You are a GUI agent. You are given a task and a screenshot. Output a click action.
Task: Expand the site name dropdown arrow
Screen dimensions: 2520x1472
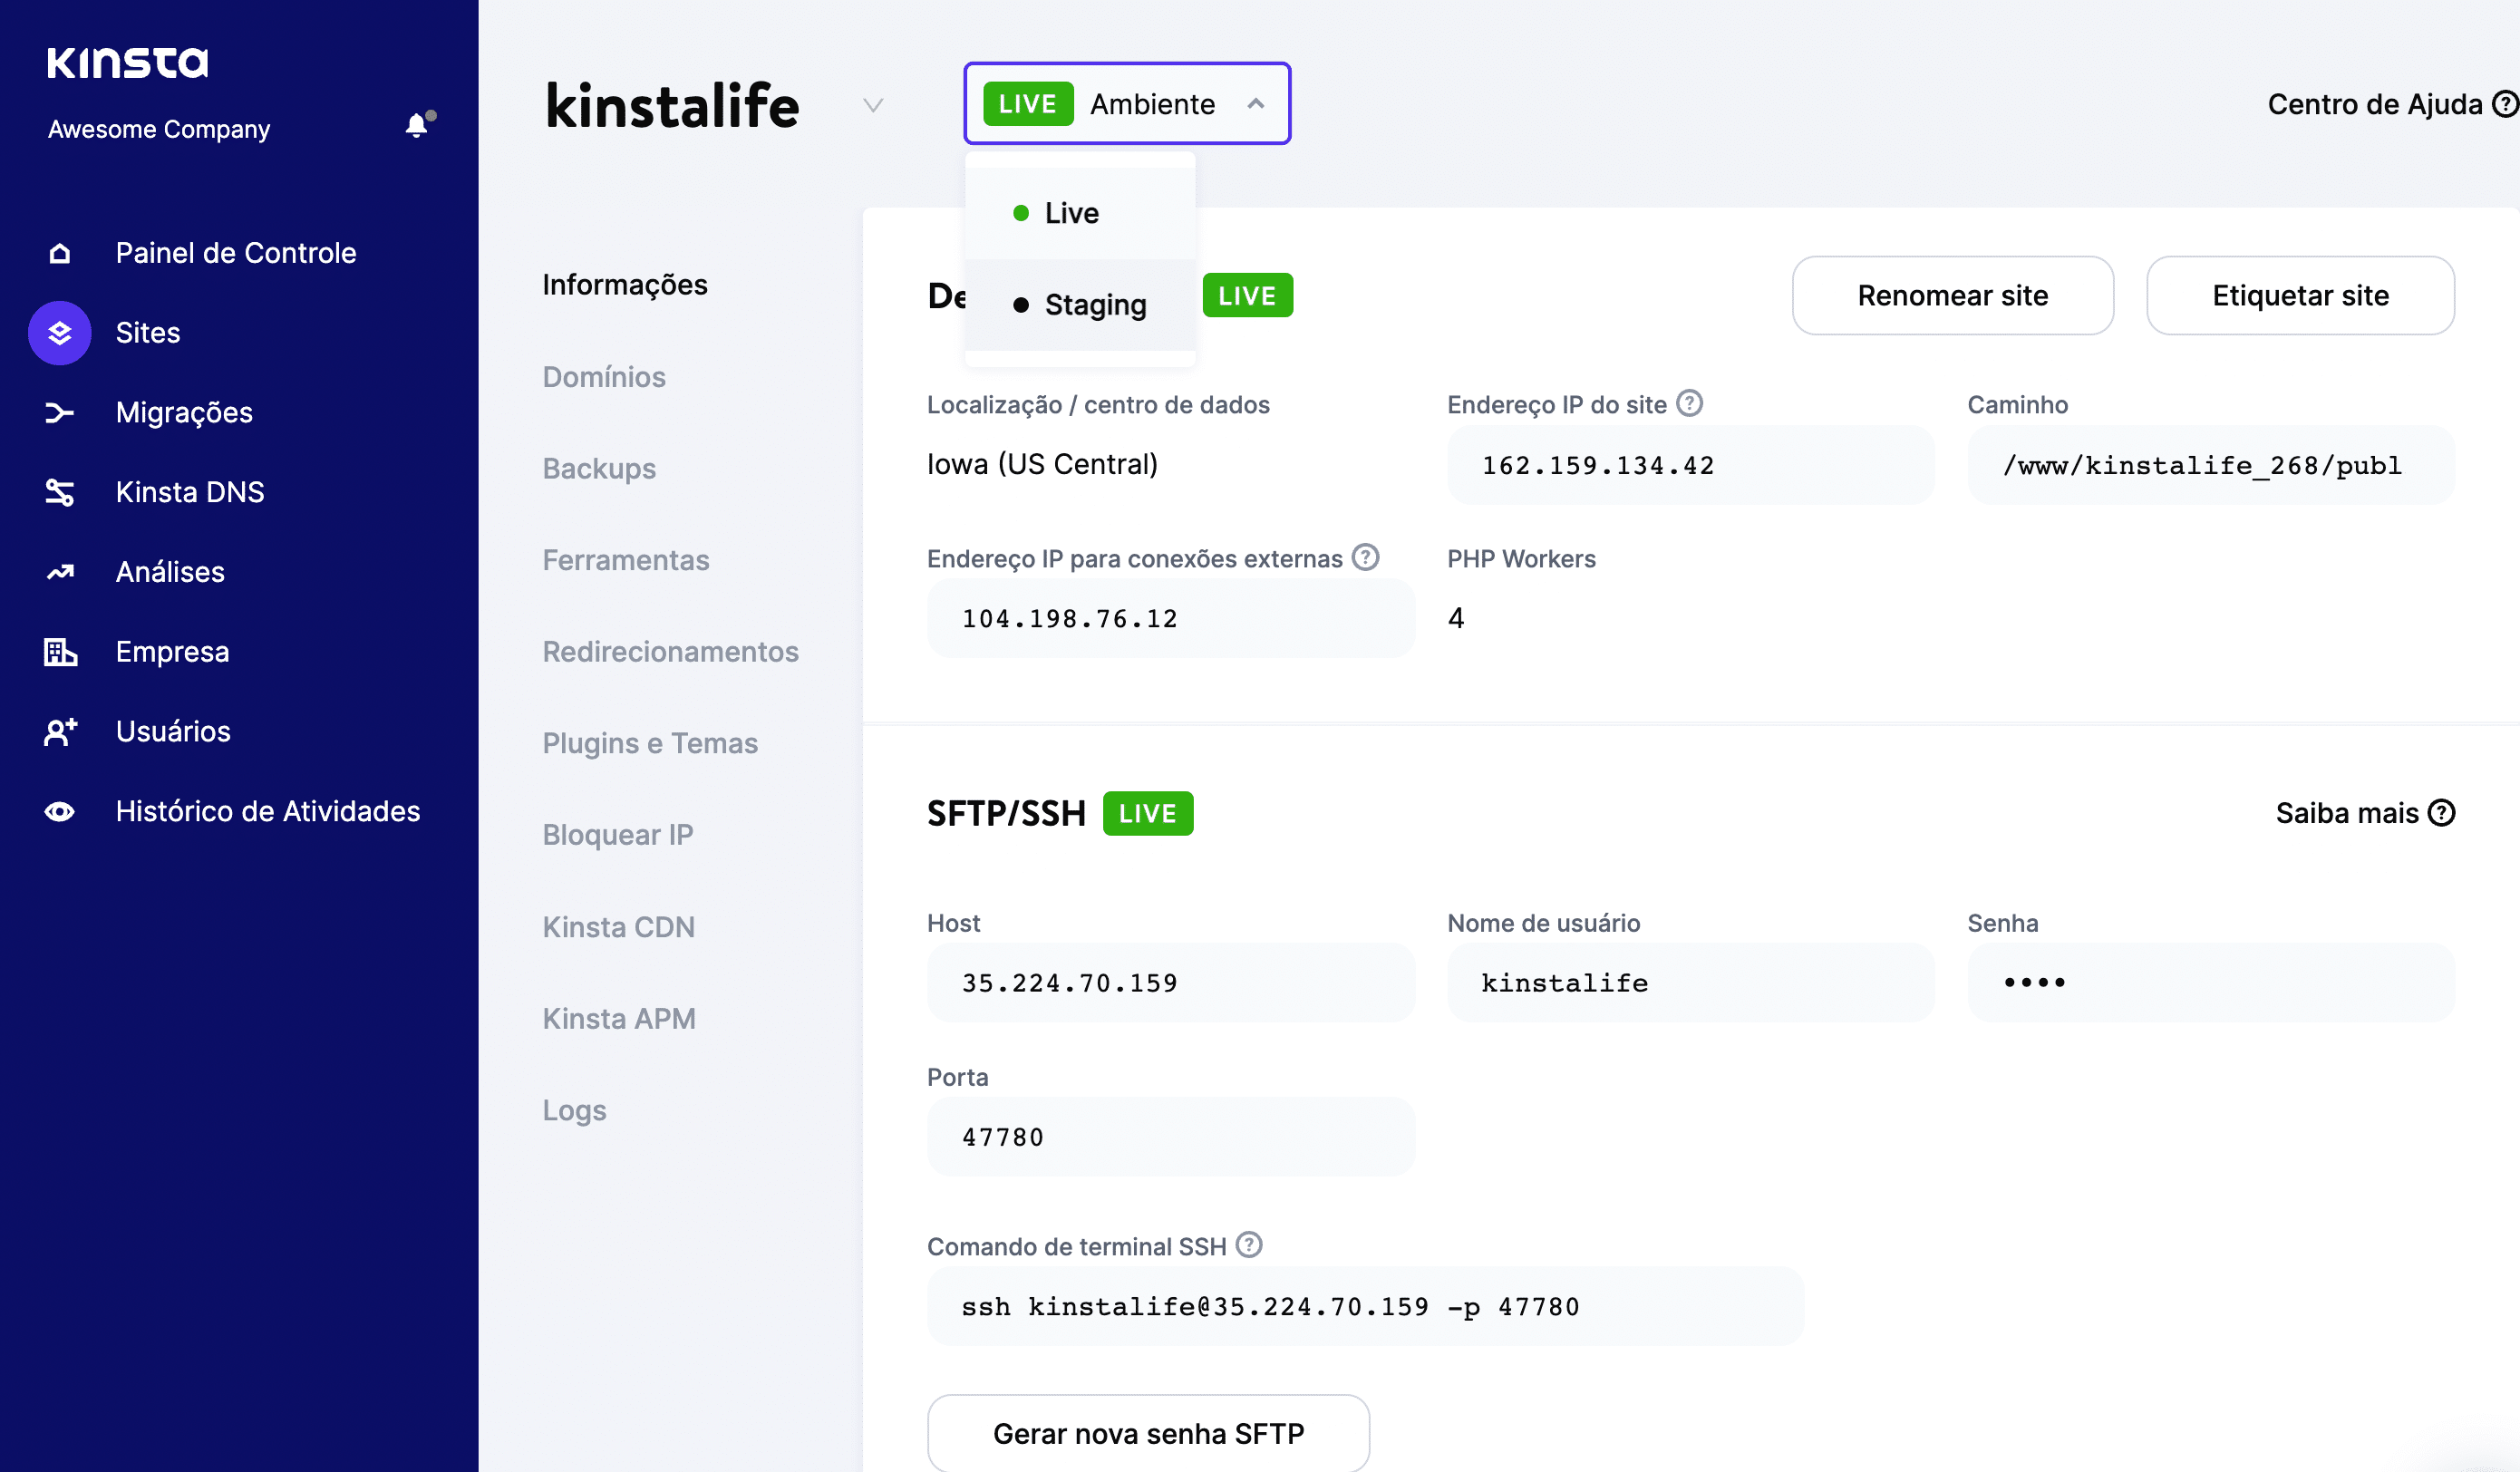click(x=873, y=105)
